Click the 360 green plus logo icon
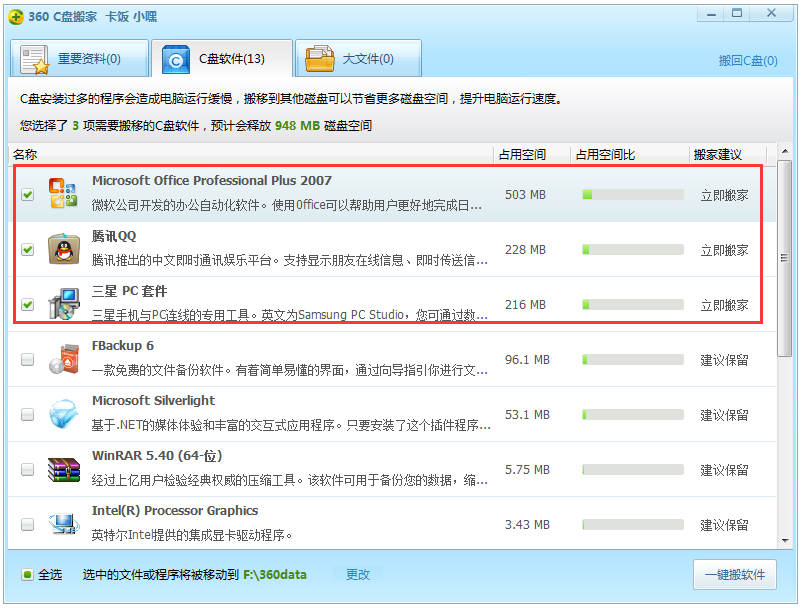The image size is (801, 608). (16, 17)
